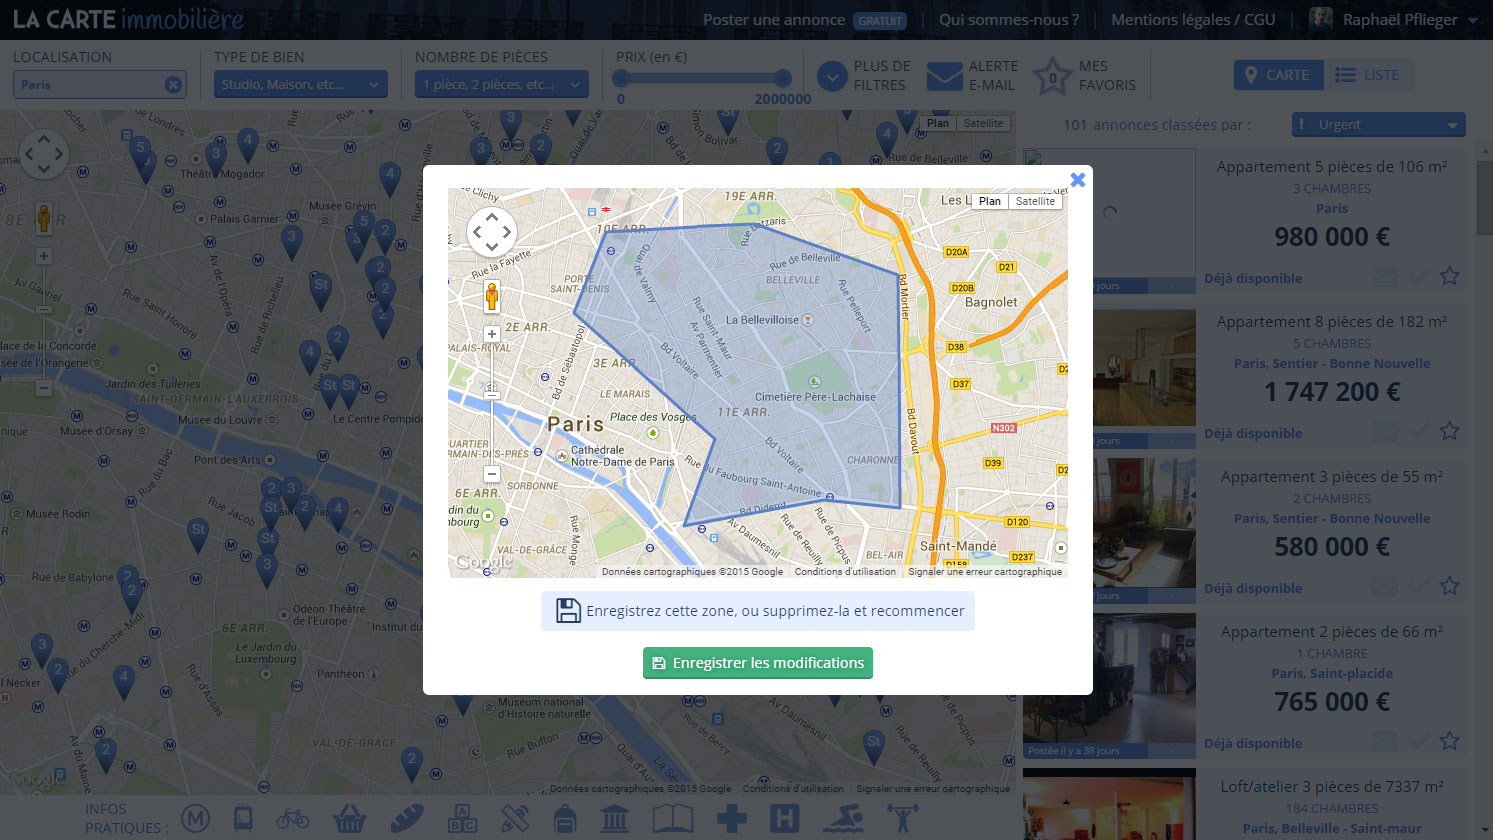The width and height of the screenshot is (1493, 840).
Task: Toggle nurseries ABC blocks icon
Action: (x=462, y=819)
